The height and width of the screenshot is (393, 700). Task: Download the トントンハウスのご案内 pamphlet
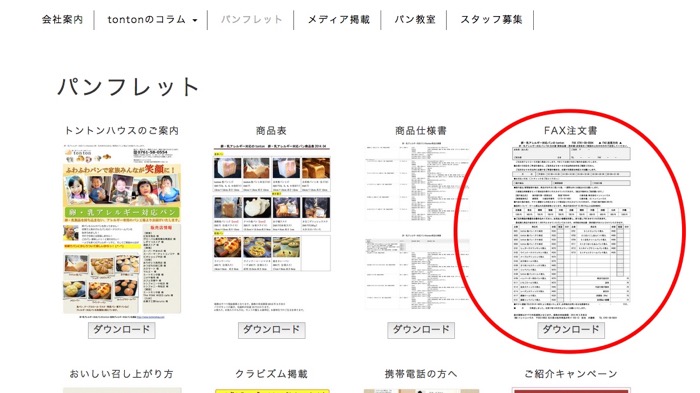[x=122, y=330]
